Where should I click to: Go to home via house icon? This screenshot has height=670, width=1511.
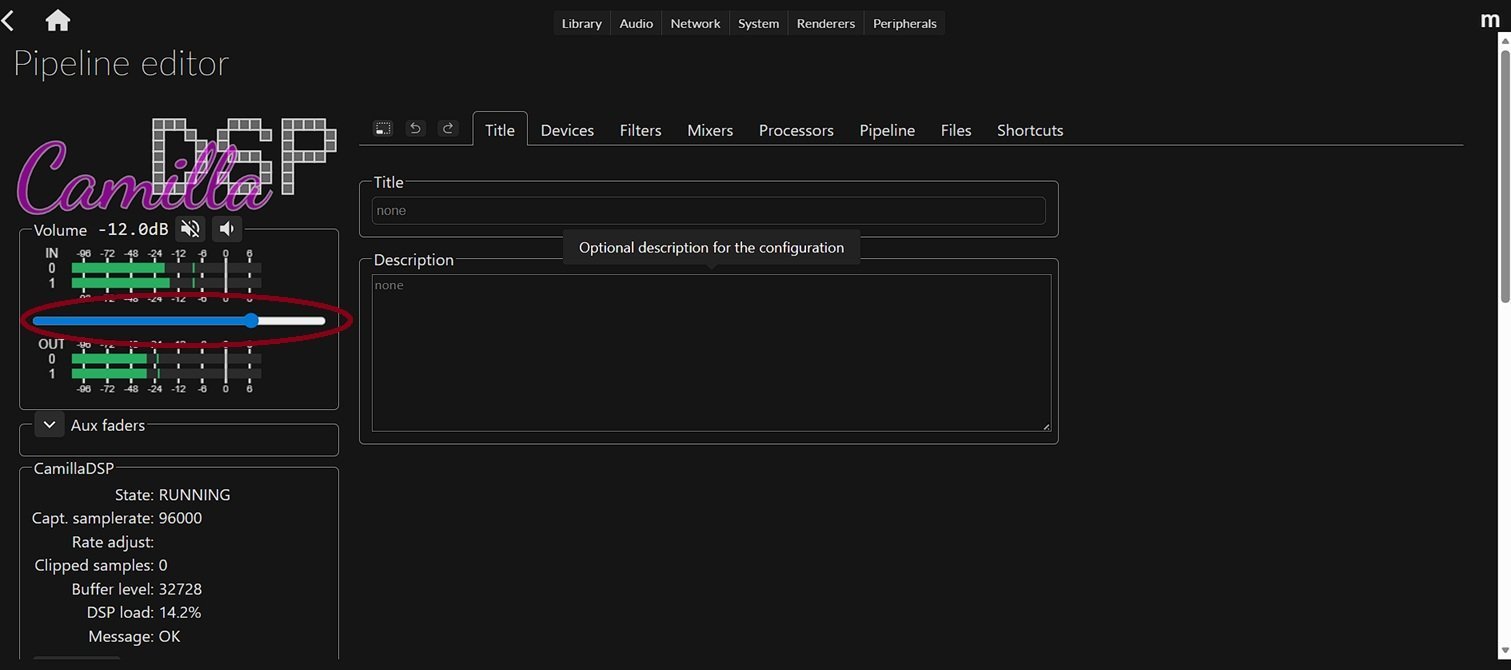click(58, 21)
